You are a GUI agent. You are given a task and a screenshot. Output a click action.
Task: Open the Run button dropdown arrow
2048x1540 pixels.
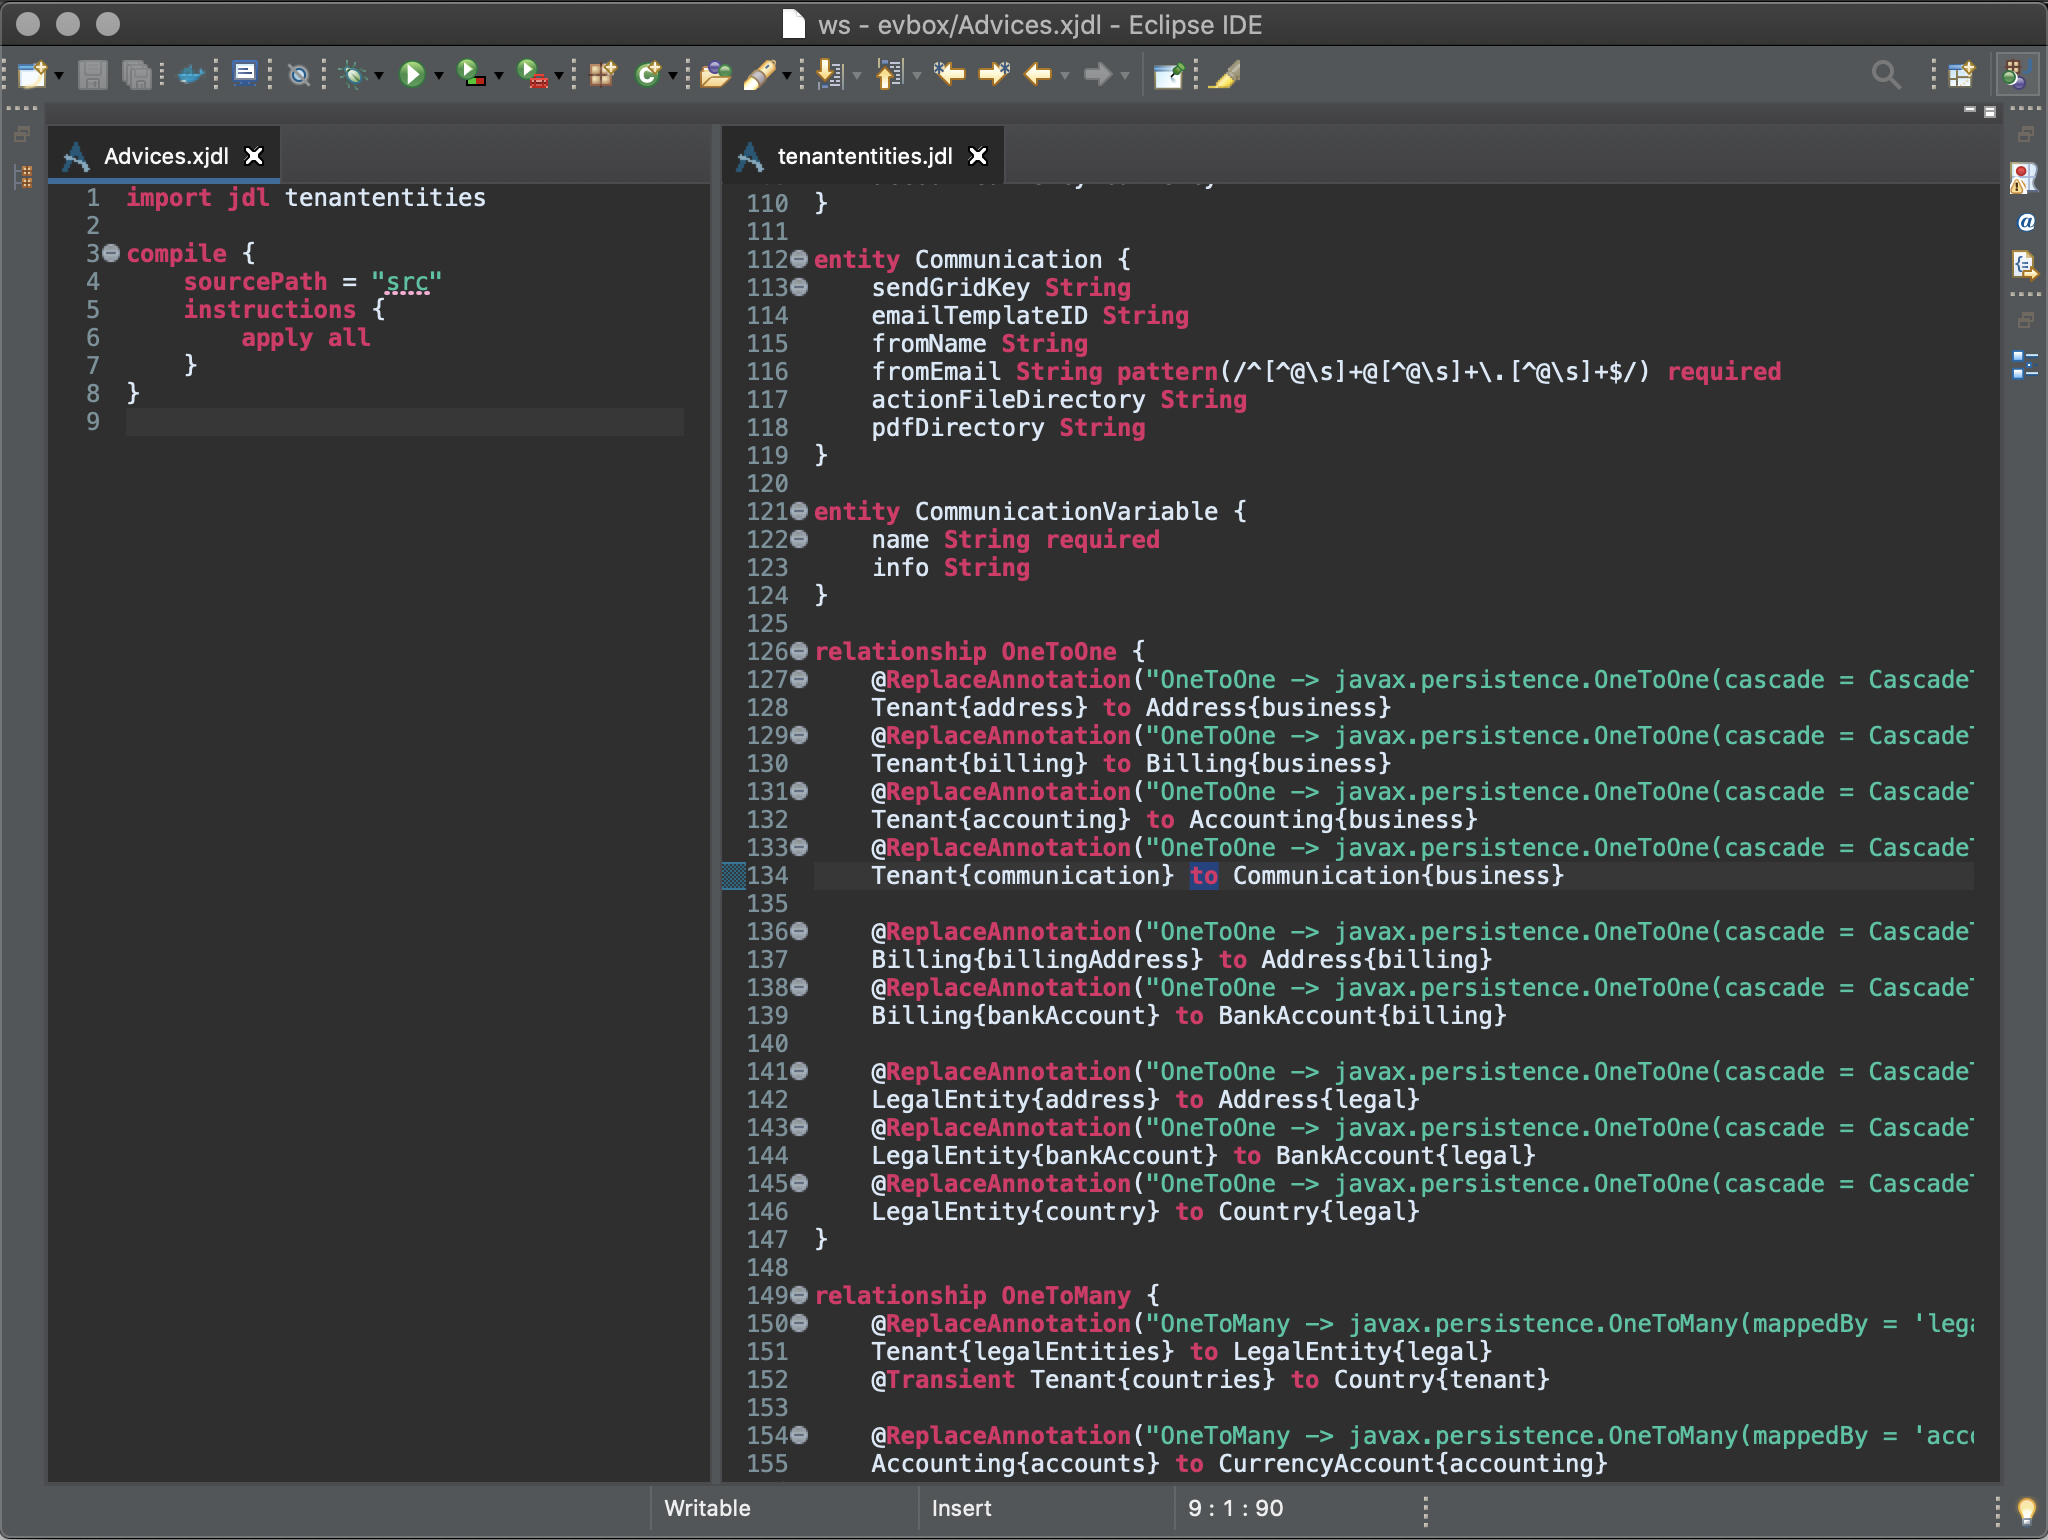pyautogui.click(x=438, y=76)
